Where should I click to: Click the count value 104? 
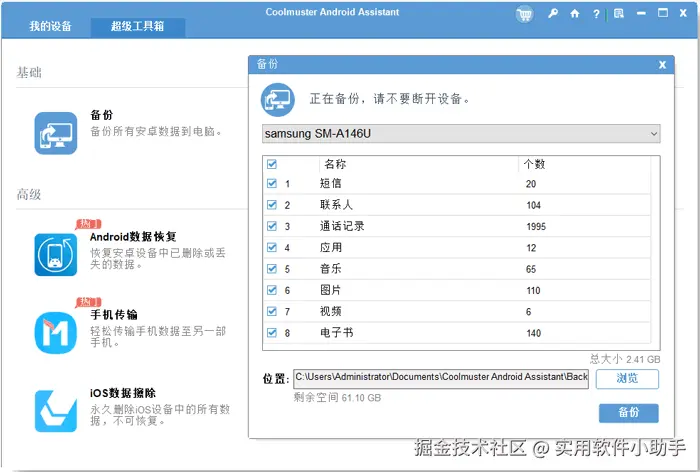[x=533, y=205]
